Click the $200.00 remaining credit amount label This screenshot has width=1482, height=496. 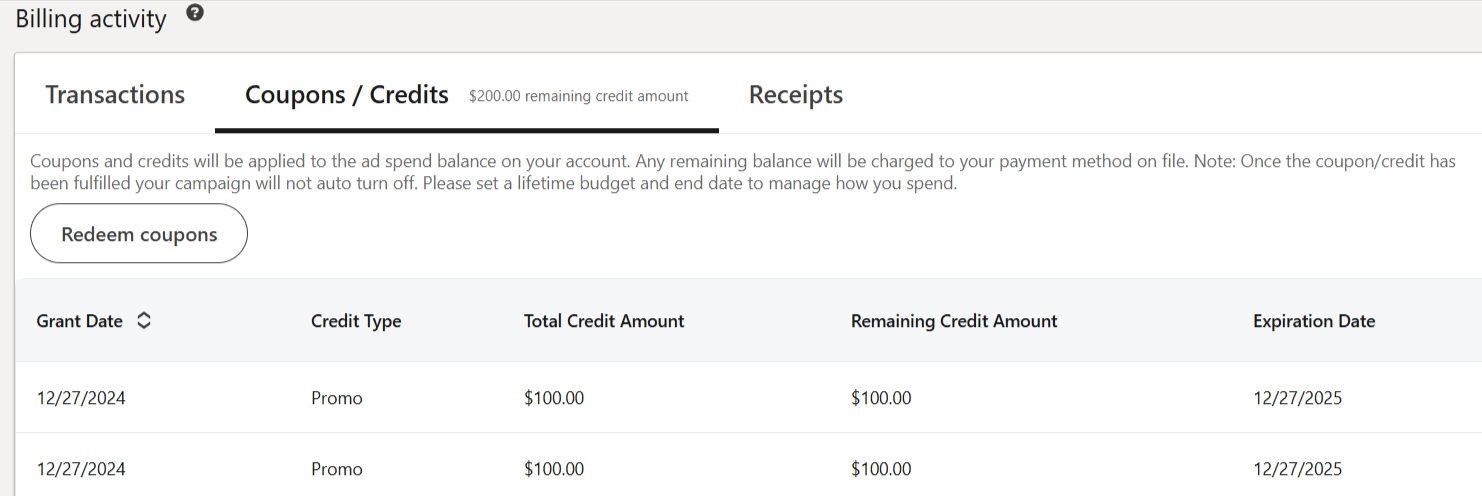point(579,97)
